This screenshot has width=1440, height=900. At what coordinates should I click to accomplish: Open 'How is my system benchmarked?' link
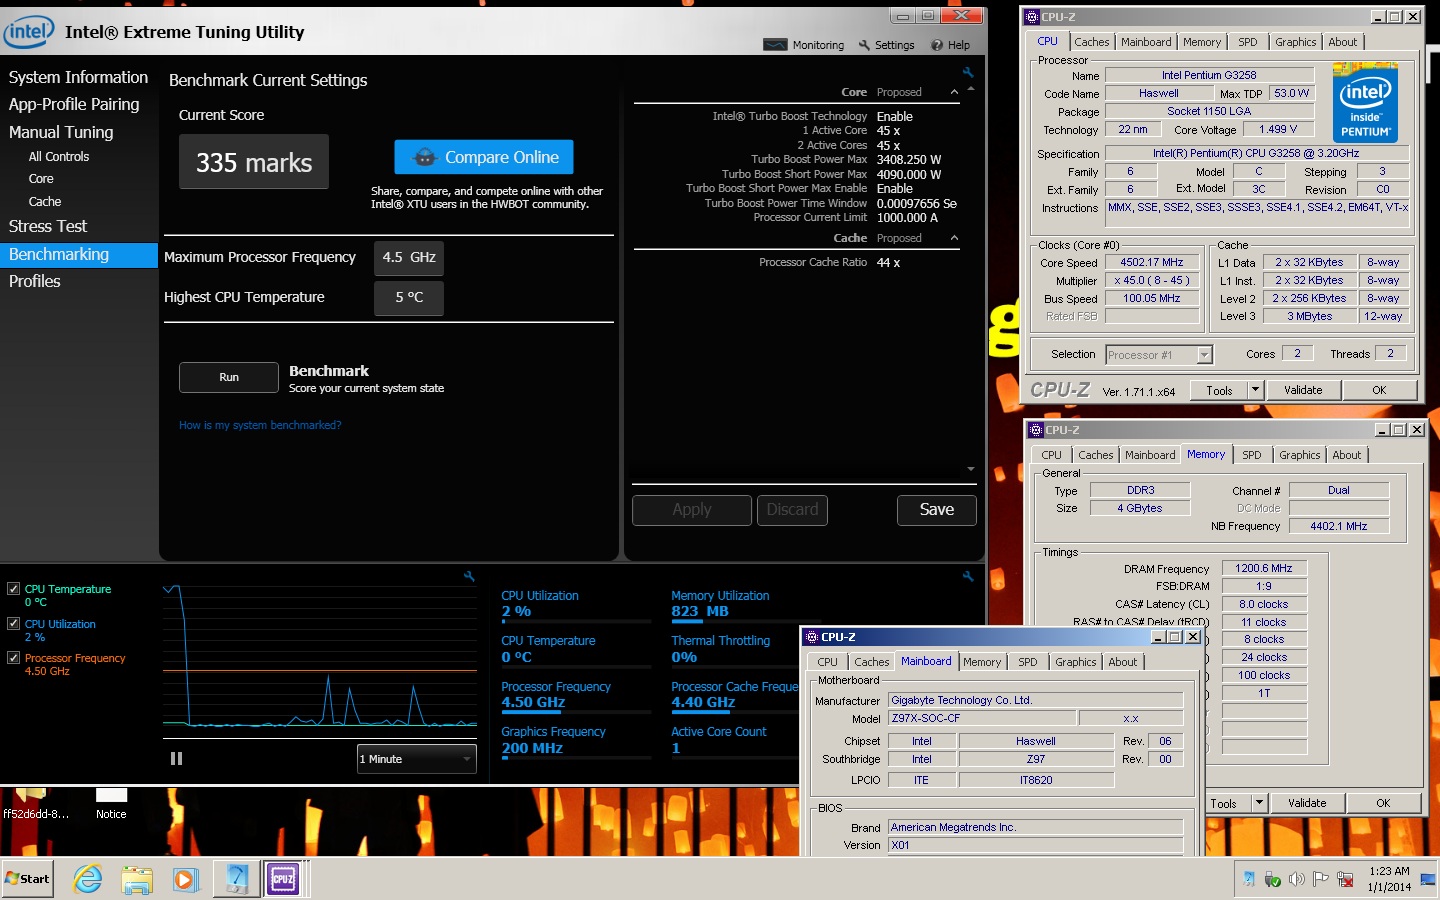[x=260, y=425]
